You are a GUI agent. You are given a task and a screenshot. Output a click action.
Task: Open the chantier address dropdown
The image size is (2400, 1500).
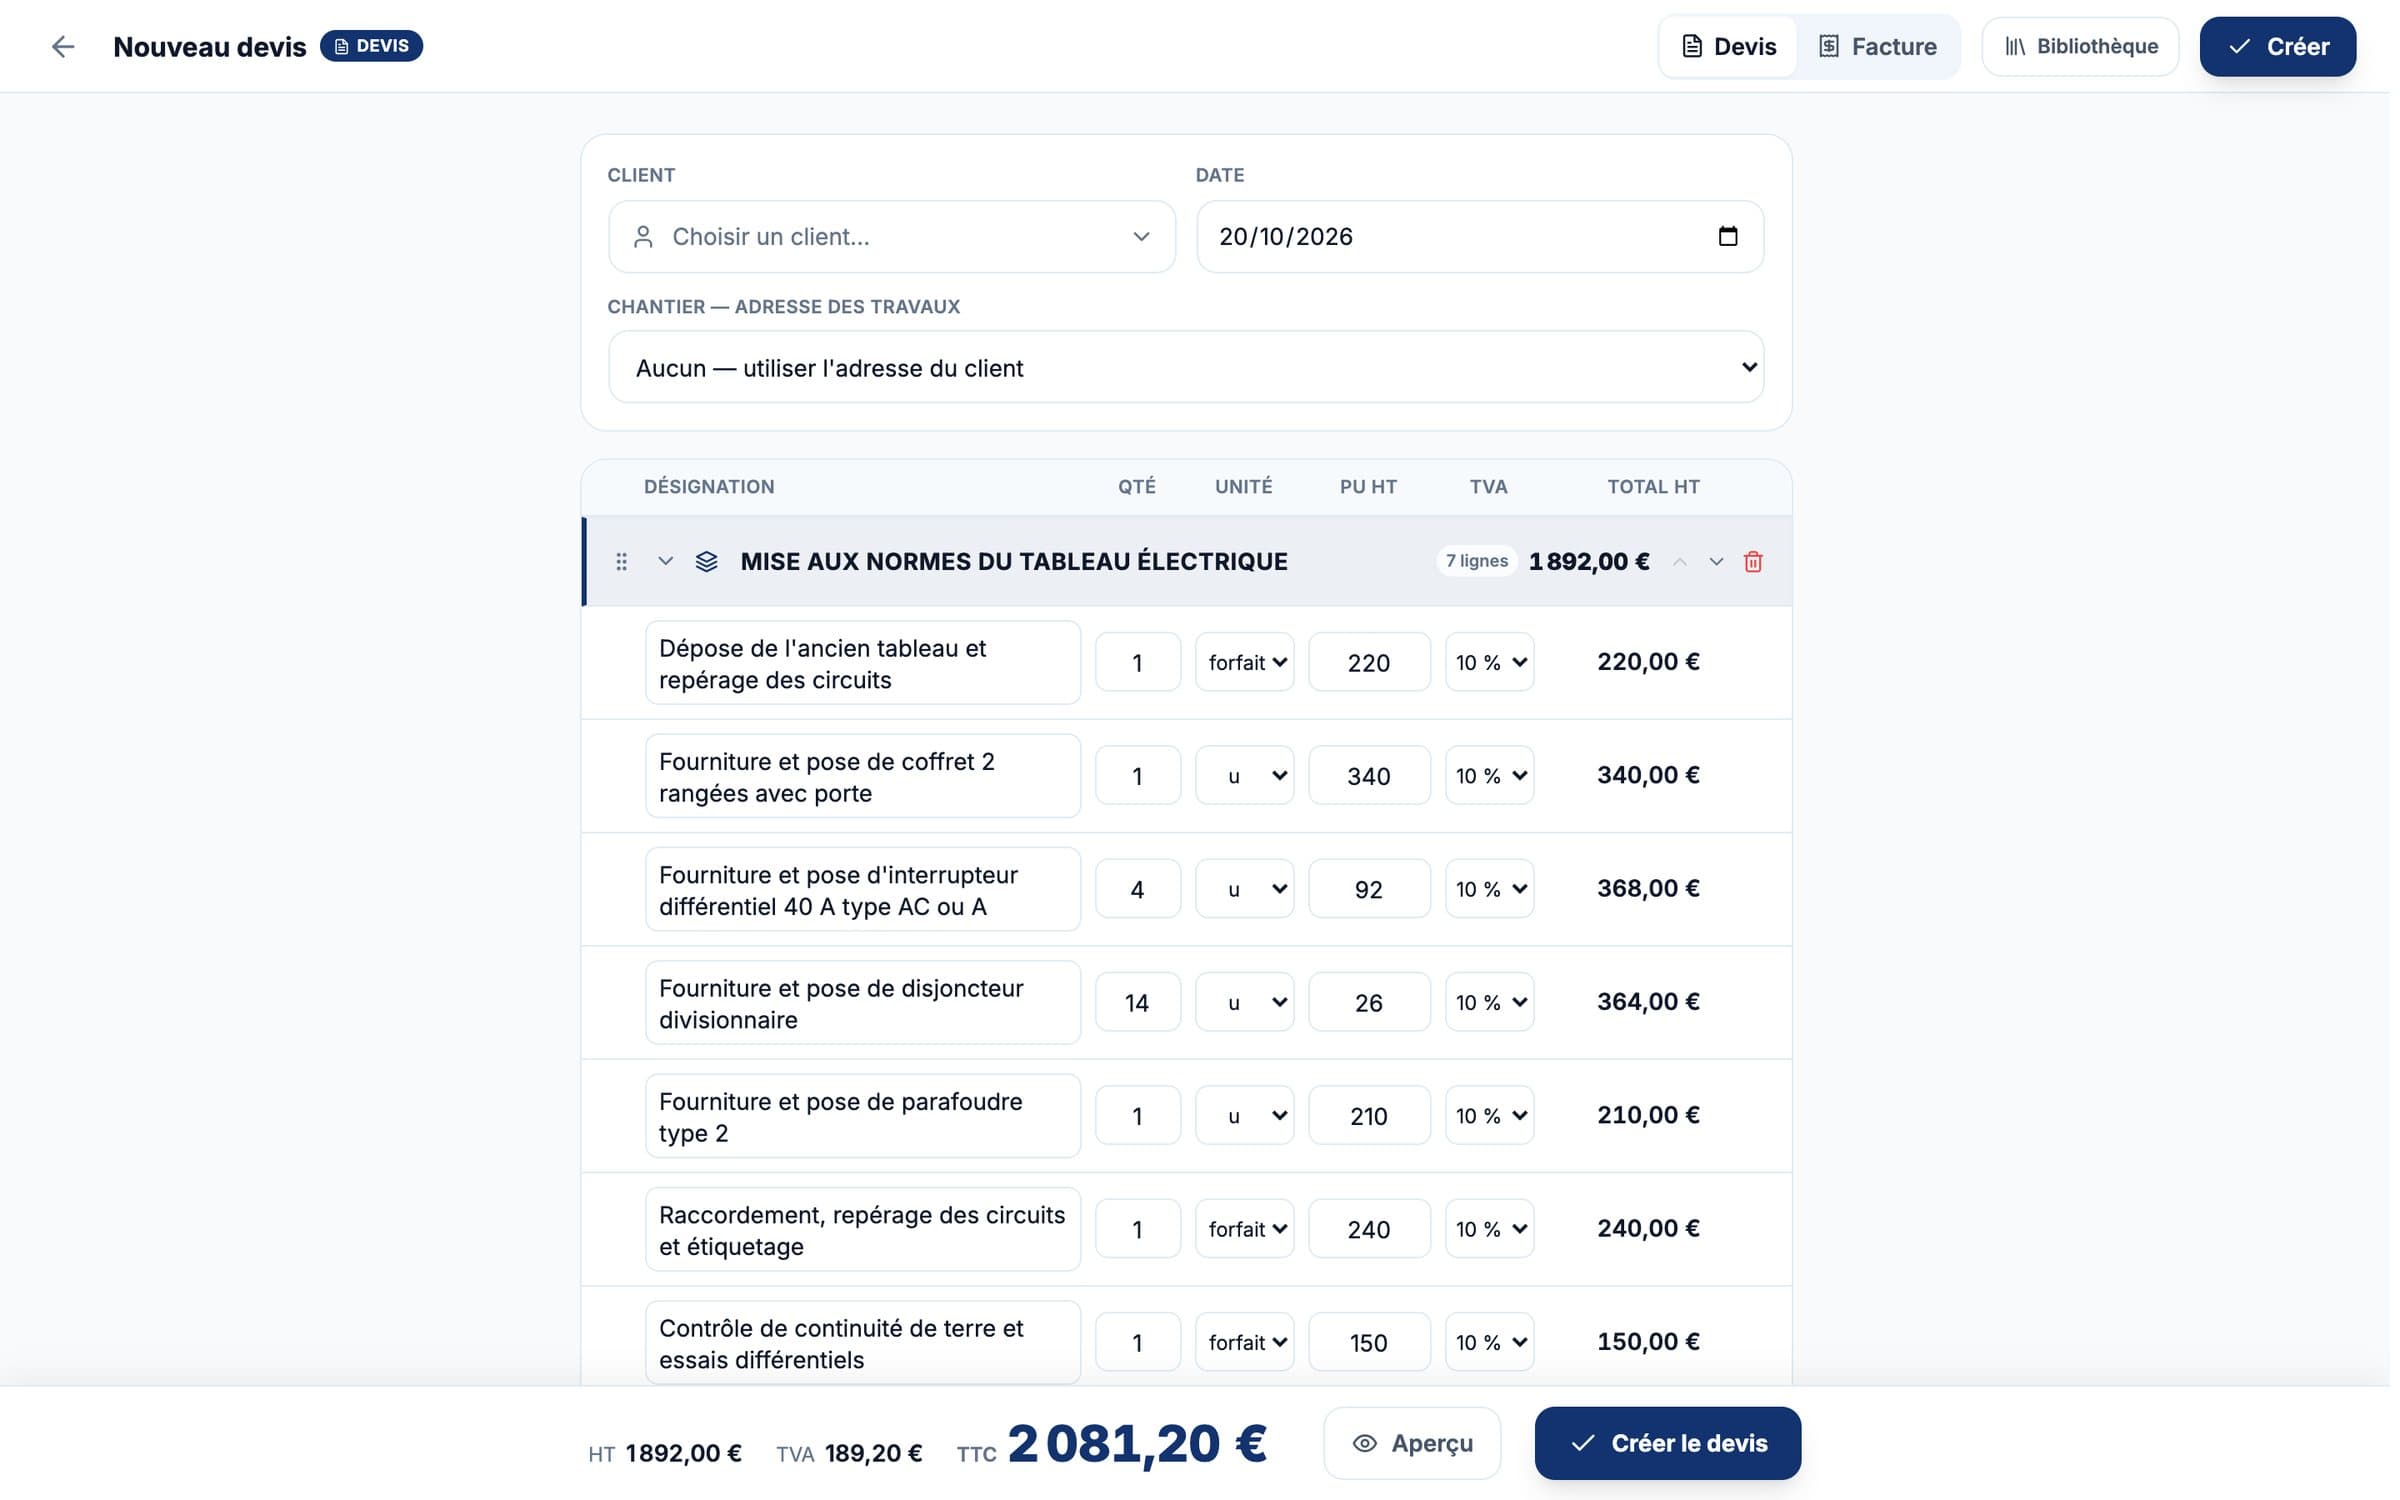tap(1187, 368)
